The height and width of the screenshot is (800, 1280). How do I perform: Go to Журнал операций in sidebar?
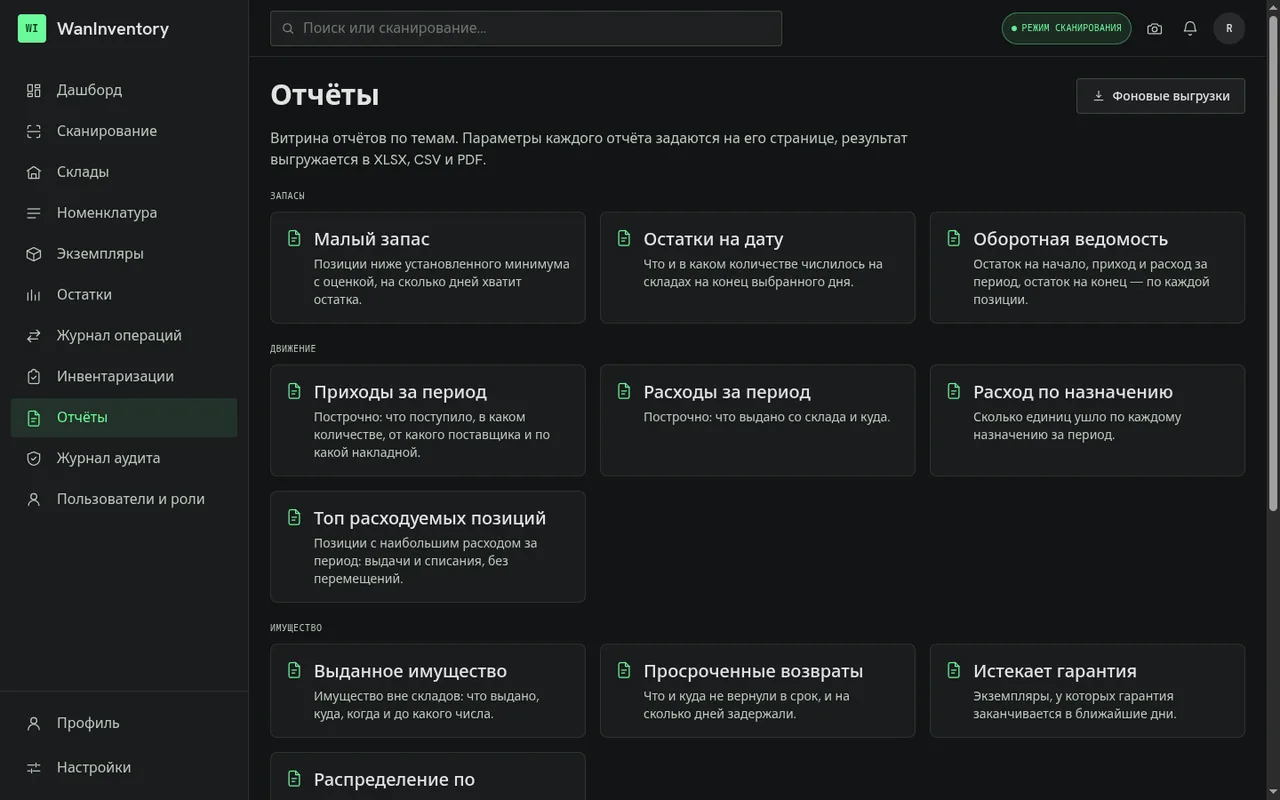coord(124,336)
